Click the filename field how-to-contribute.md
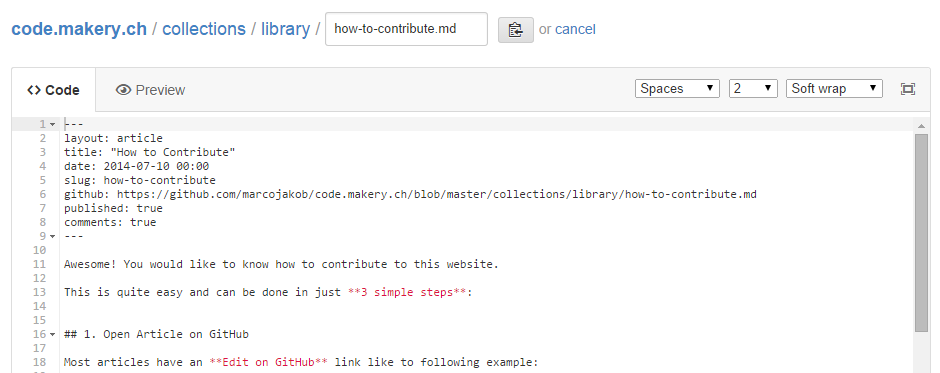Image resolution: width=940 pixels, height=373 pixels. tap(406, 29)
